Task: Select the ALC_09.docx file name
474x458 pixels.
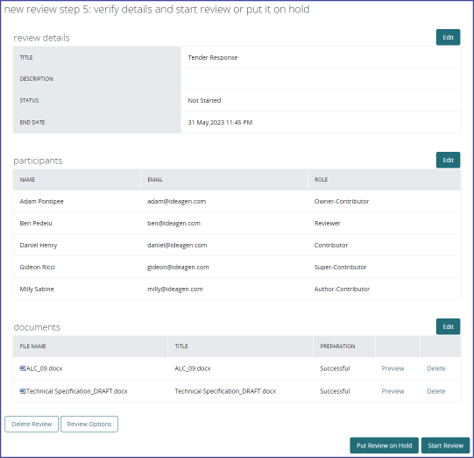Action: click(44, 368)
